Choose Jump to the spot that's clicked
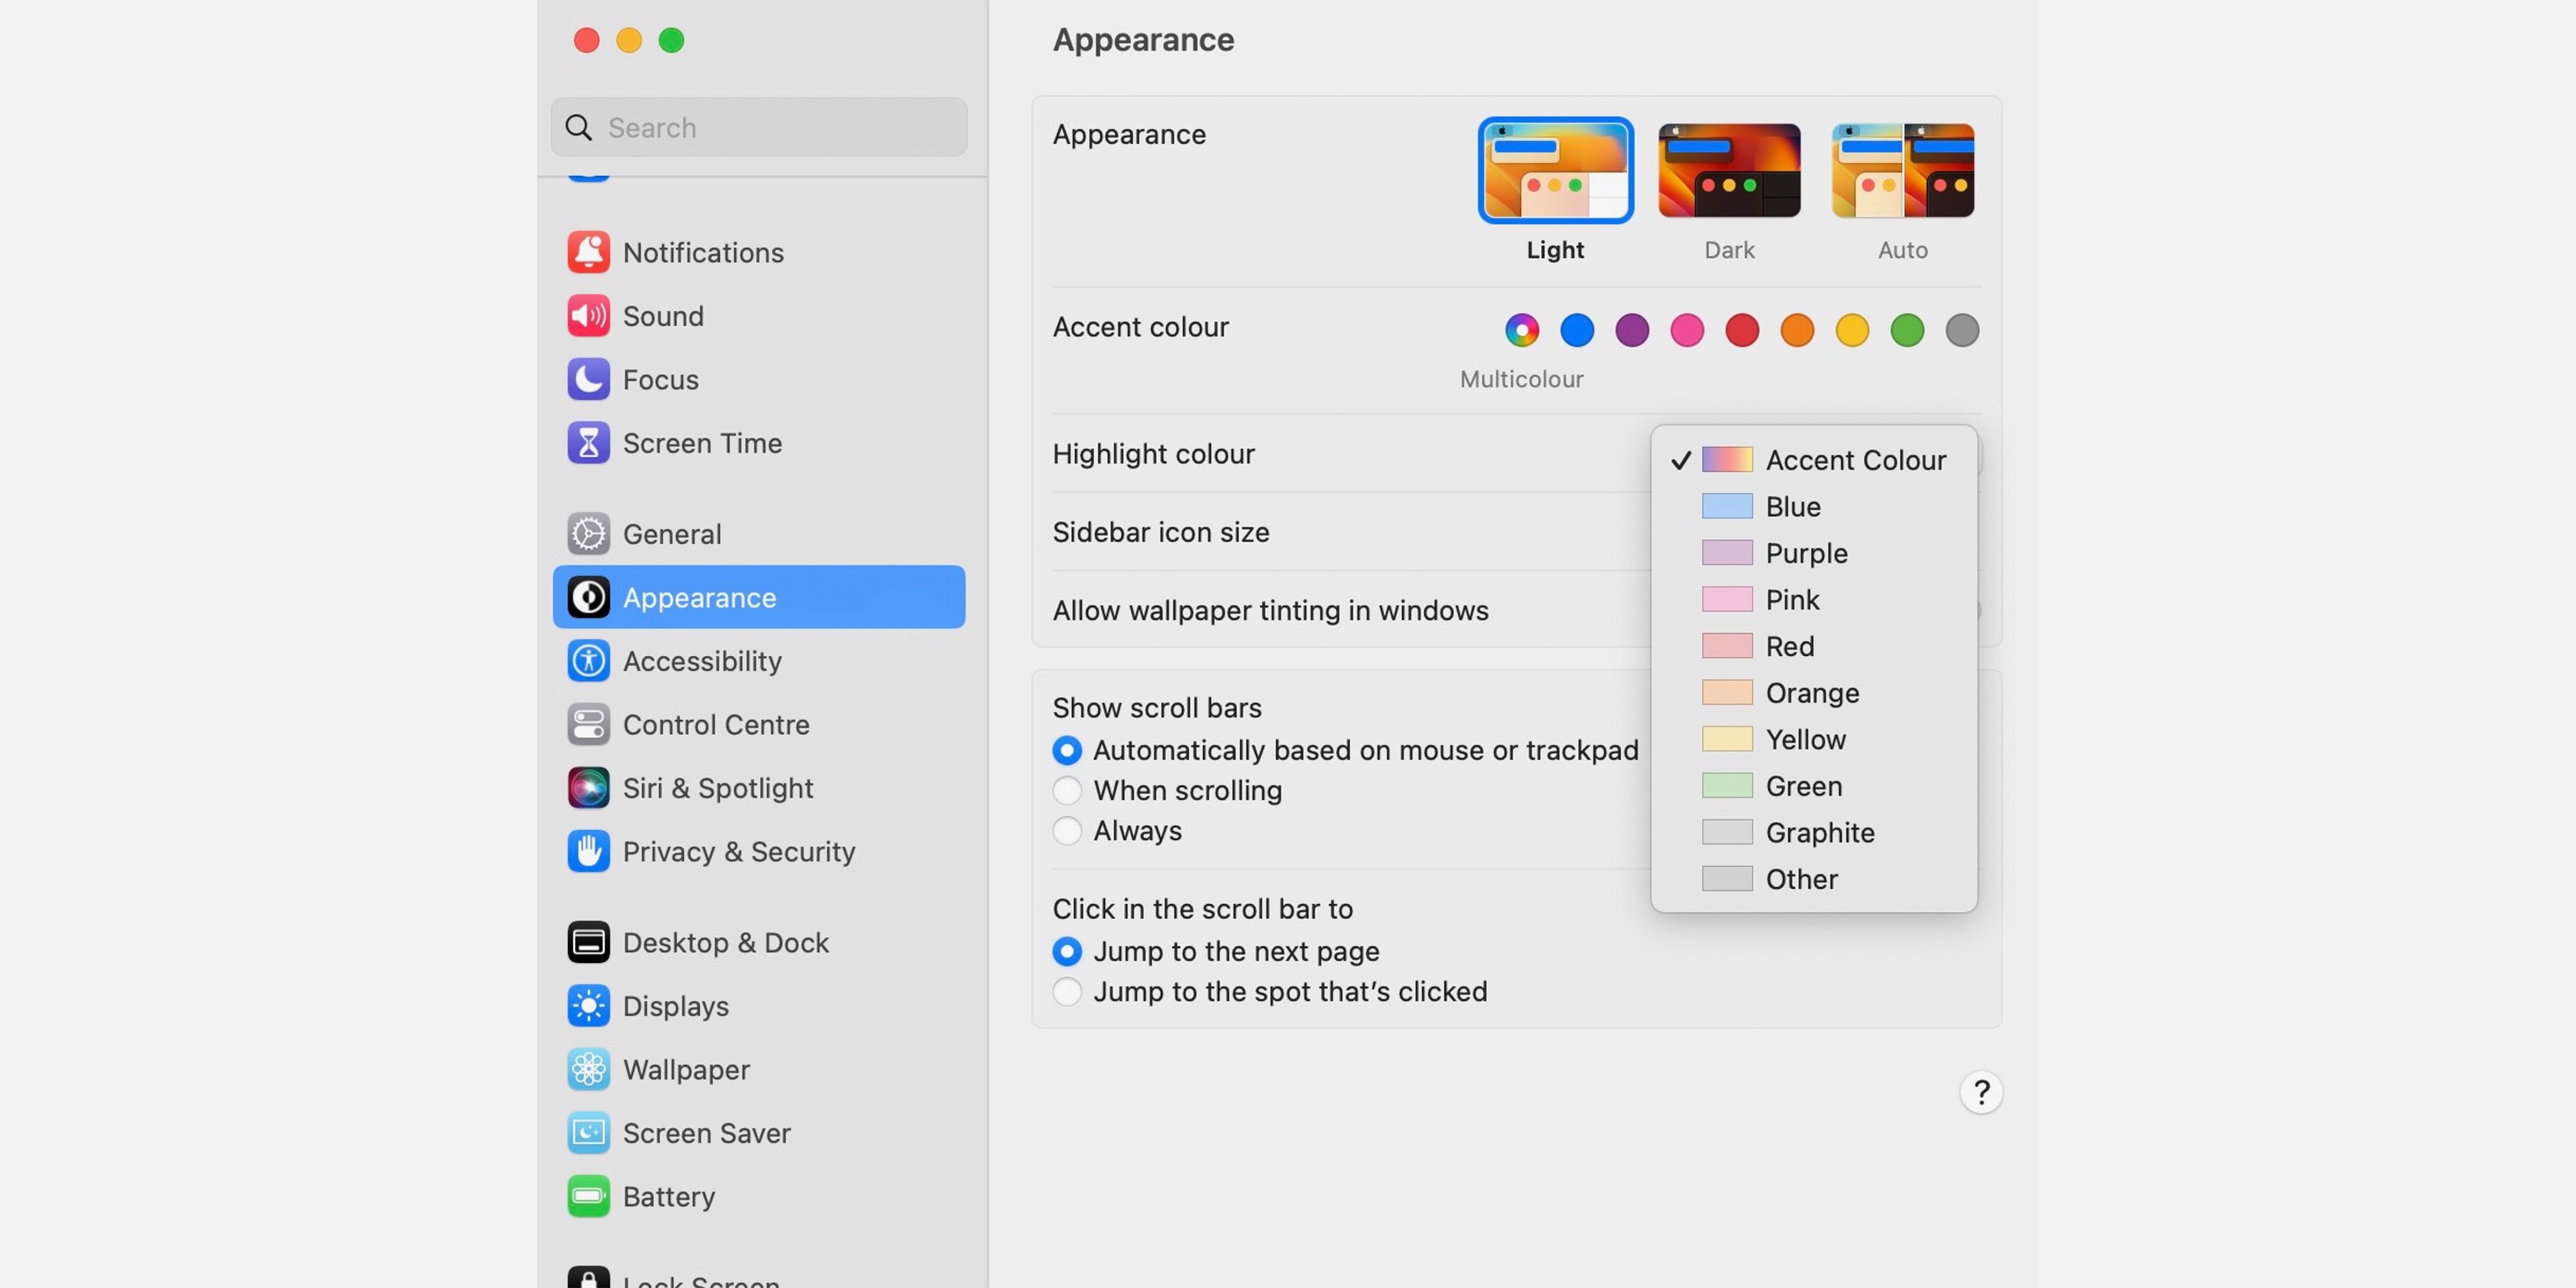 click(1067, 991)
